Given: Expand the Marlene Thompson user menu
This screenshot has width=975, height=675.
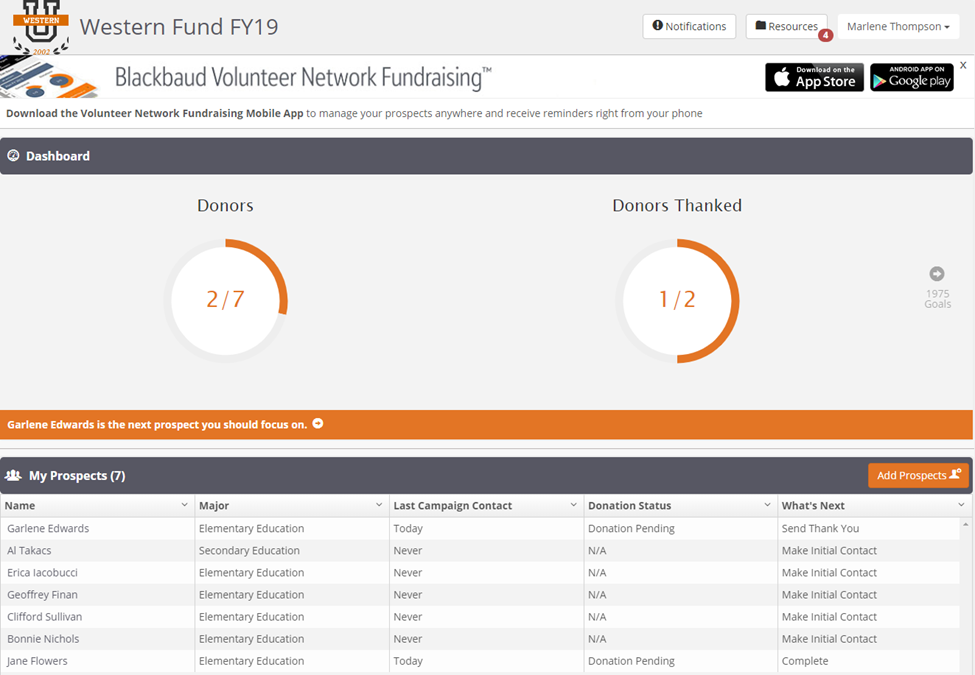Looking at the screenshot, I should 898,26.
